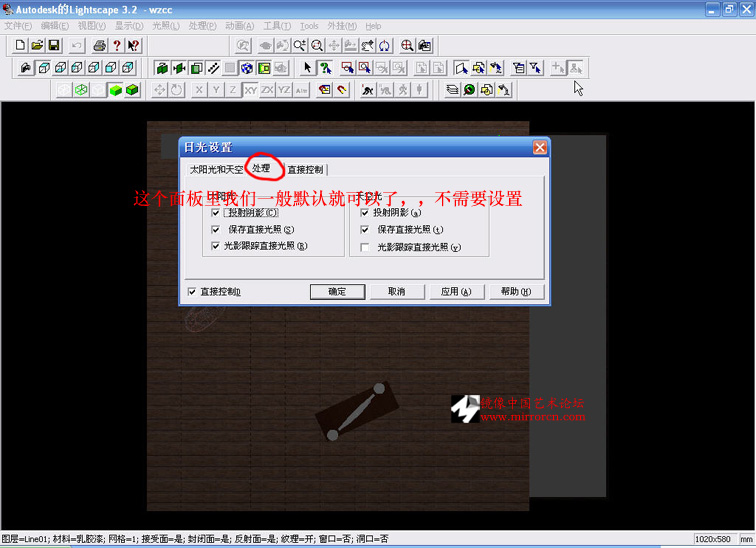756x548 pixels.
Task: Select the zoom window magnifier icon
Action: pos(317,45)
